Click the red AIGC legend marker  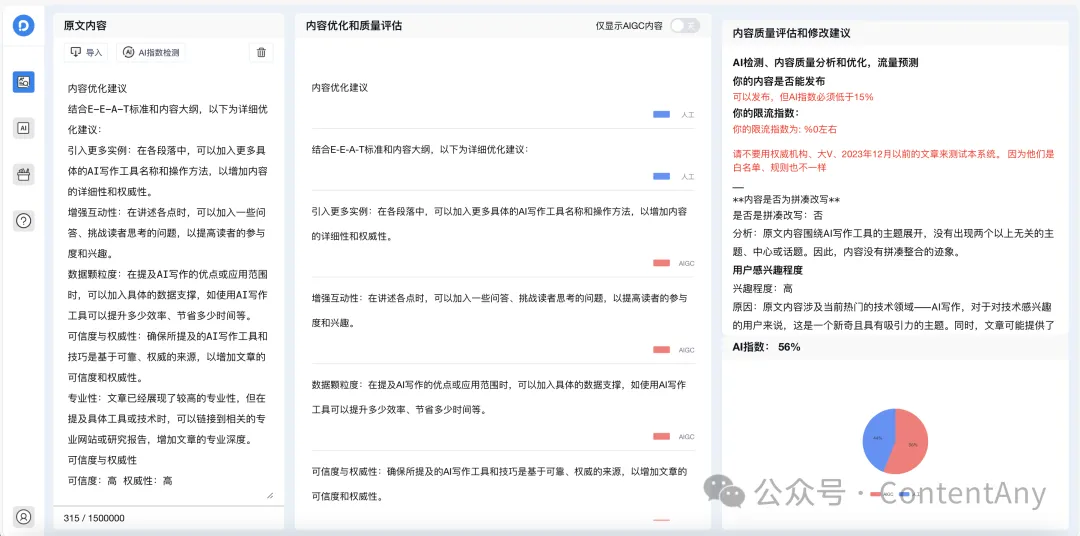click(875, 495)
